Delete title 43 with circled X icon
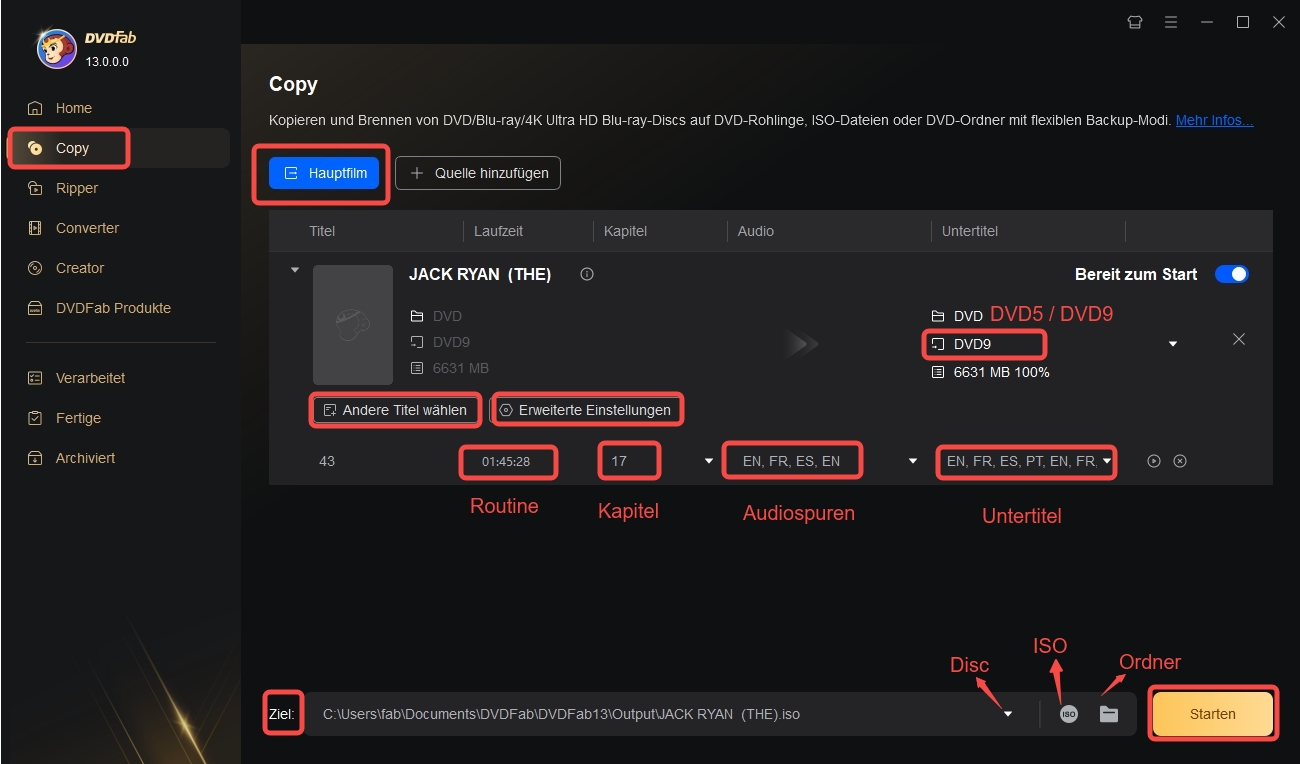1300x764 pixels. point(1180,461)
